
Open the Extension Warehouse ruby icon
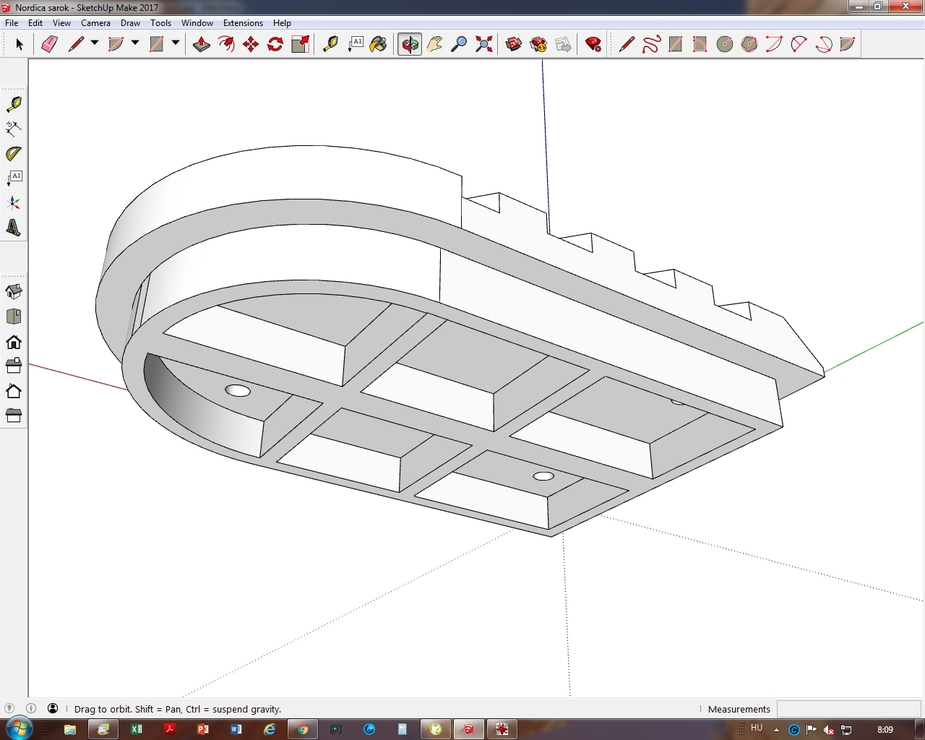tap(593, 44)
